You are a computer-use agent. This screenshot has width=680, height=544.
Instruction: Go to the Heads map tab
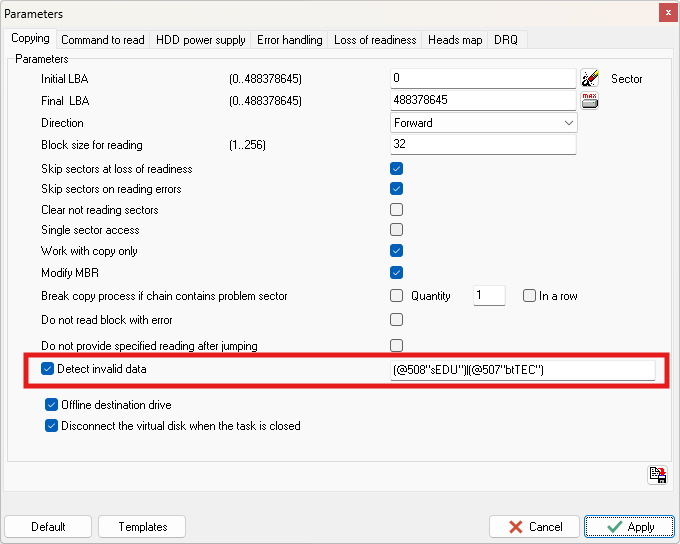click(455, 40)
